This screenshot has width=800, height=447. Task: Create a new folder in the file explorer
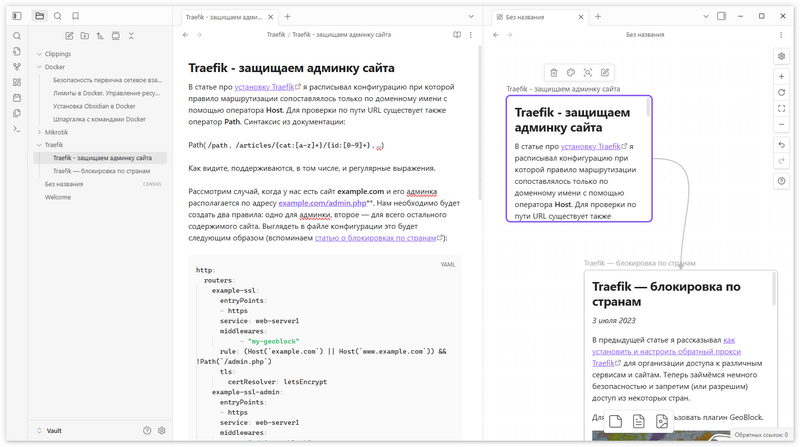pyautogui.click(x=85, y=36)
